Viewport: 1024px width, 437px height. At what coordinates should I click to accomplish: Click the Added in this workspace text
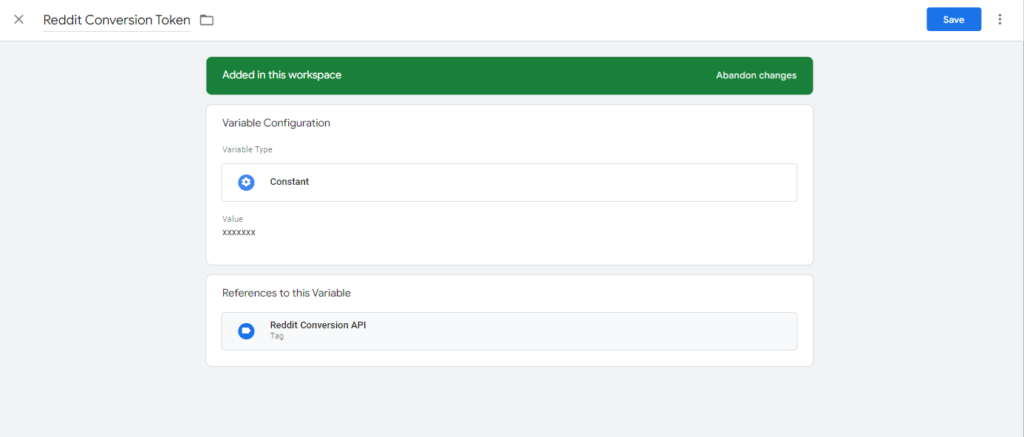(x=281, y=75)
